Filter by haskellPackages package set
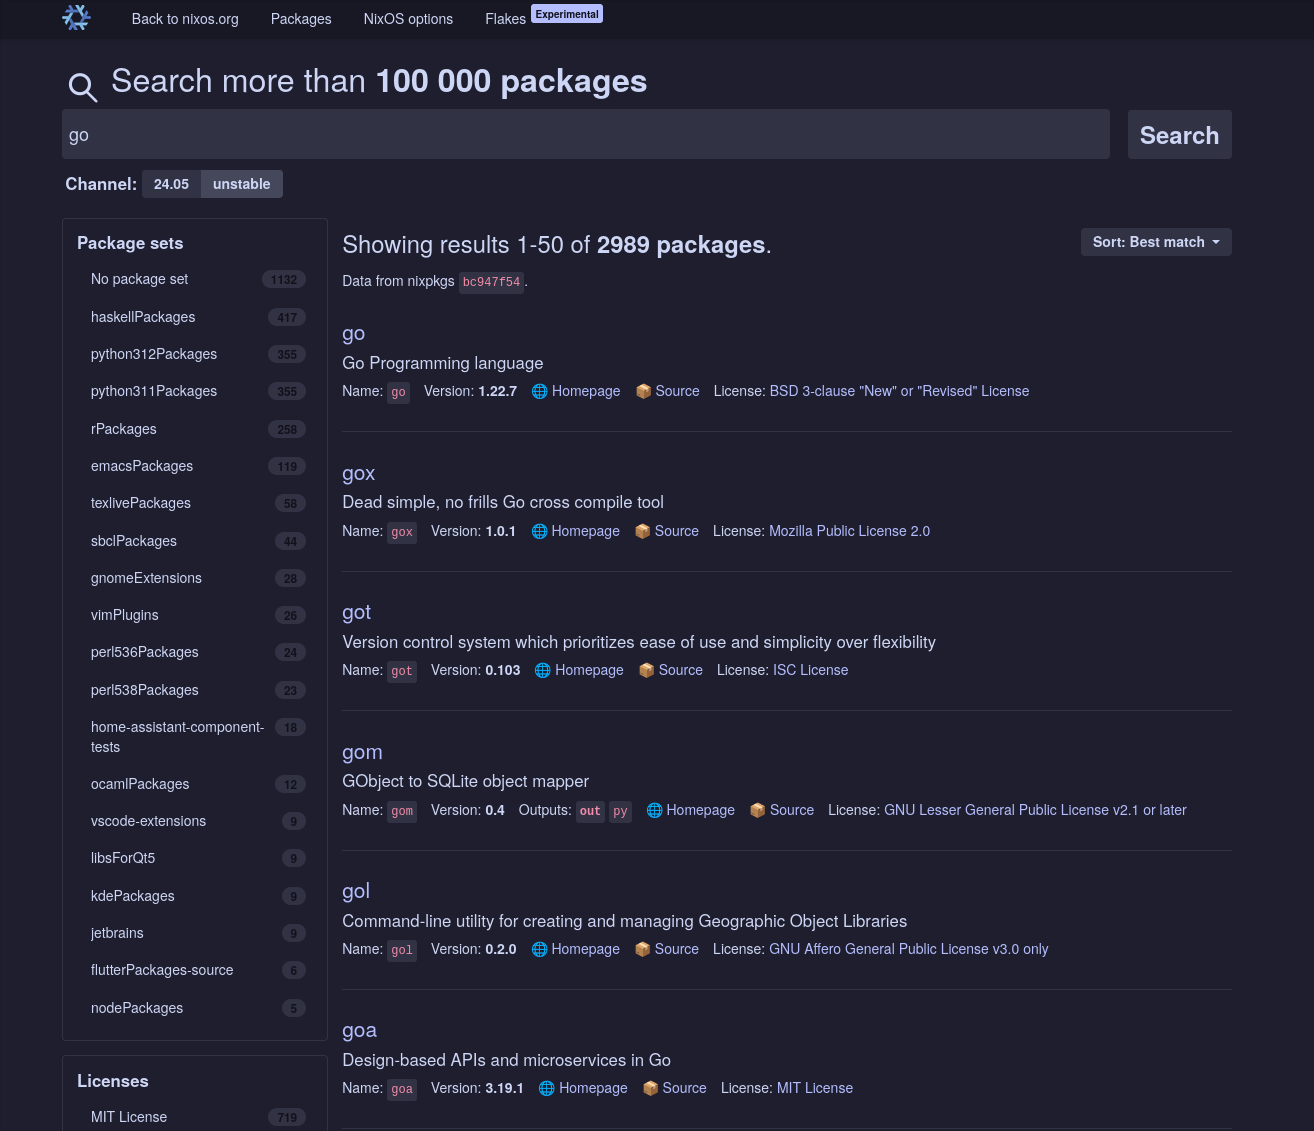The width and height of the screenshot is (1314, 1131). [143, 317]
